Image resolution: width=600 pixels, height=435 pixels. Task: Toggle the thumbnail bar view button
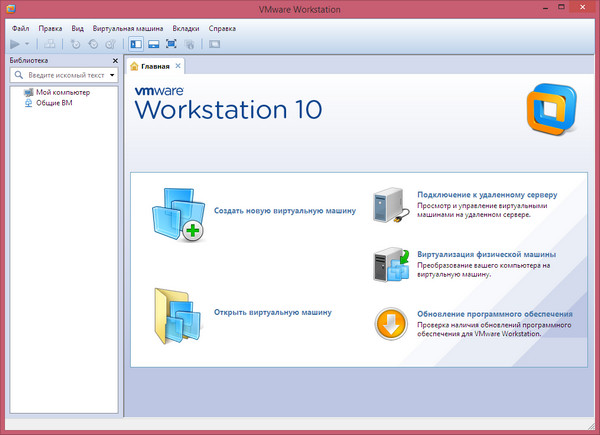pyautogui.click(x=153, y=44)
